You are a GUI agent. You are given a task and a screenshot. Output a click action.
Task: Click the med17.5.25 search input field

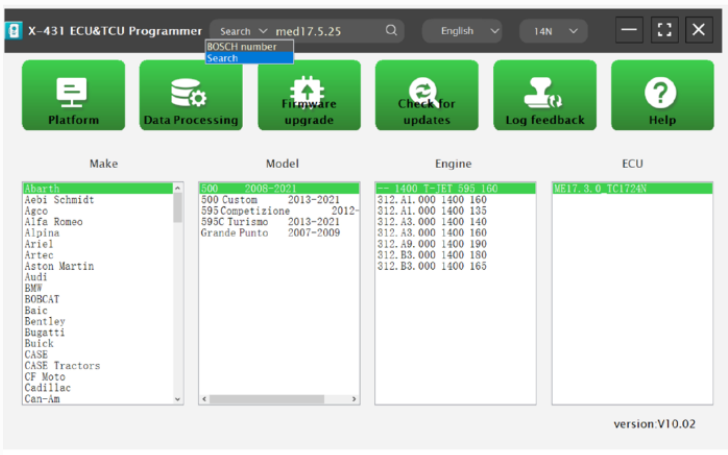click(325, 31)
